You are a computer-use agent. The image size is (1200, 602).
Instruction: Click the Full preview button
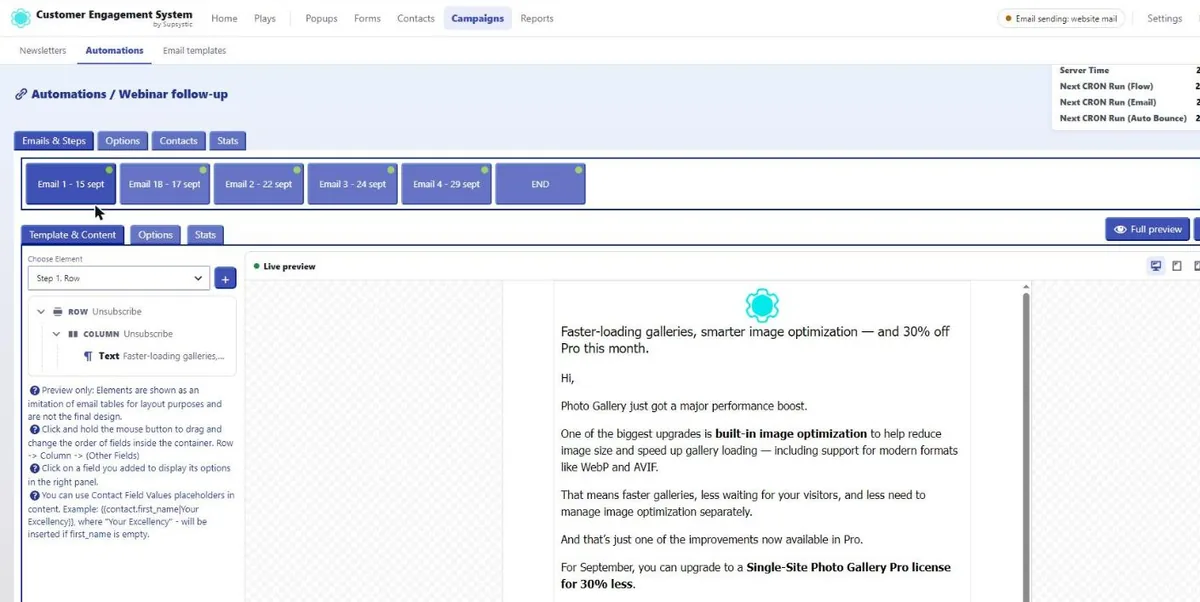click(x=1148, y=229)
